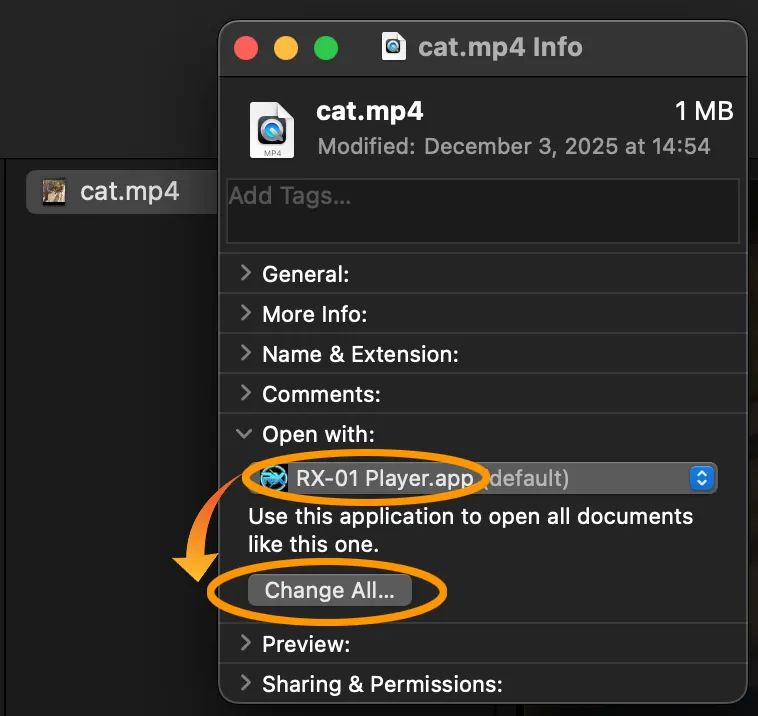Image resolution: width=758 pixels, height=716 pixels.
Task: Select the cat.mp4 thumbnail in Finder list
Action: (x=54, y=191)
